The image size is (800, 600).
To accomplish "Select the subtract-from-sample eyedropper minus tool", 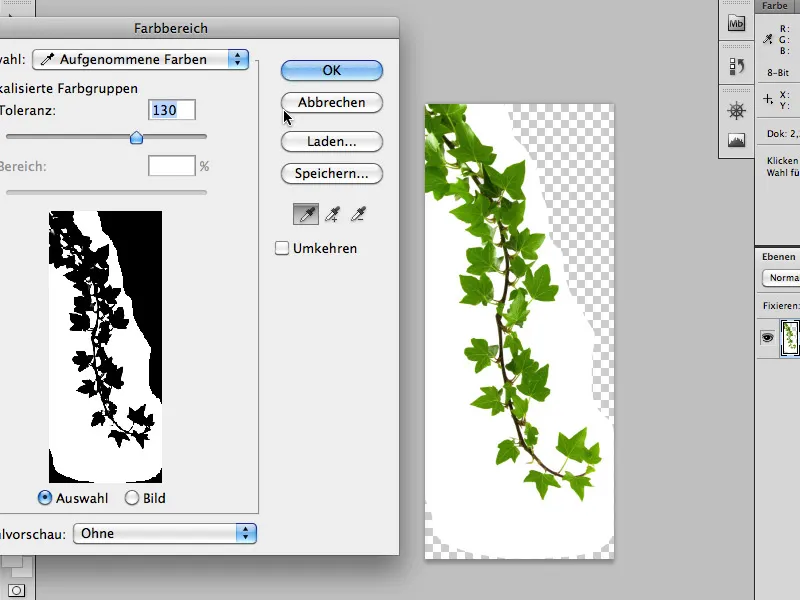I will click(x=358, y=214).
